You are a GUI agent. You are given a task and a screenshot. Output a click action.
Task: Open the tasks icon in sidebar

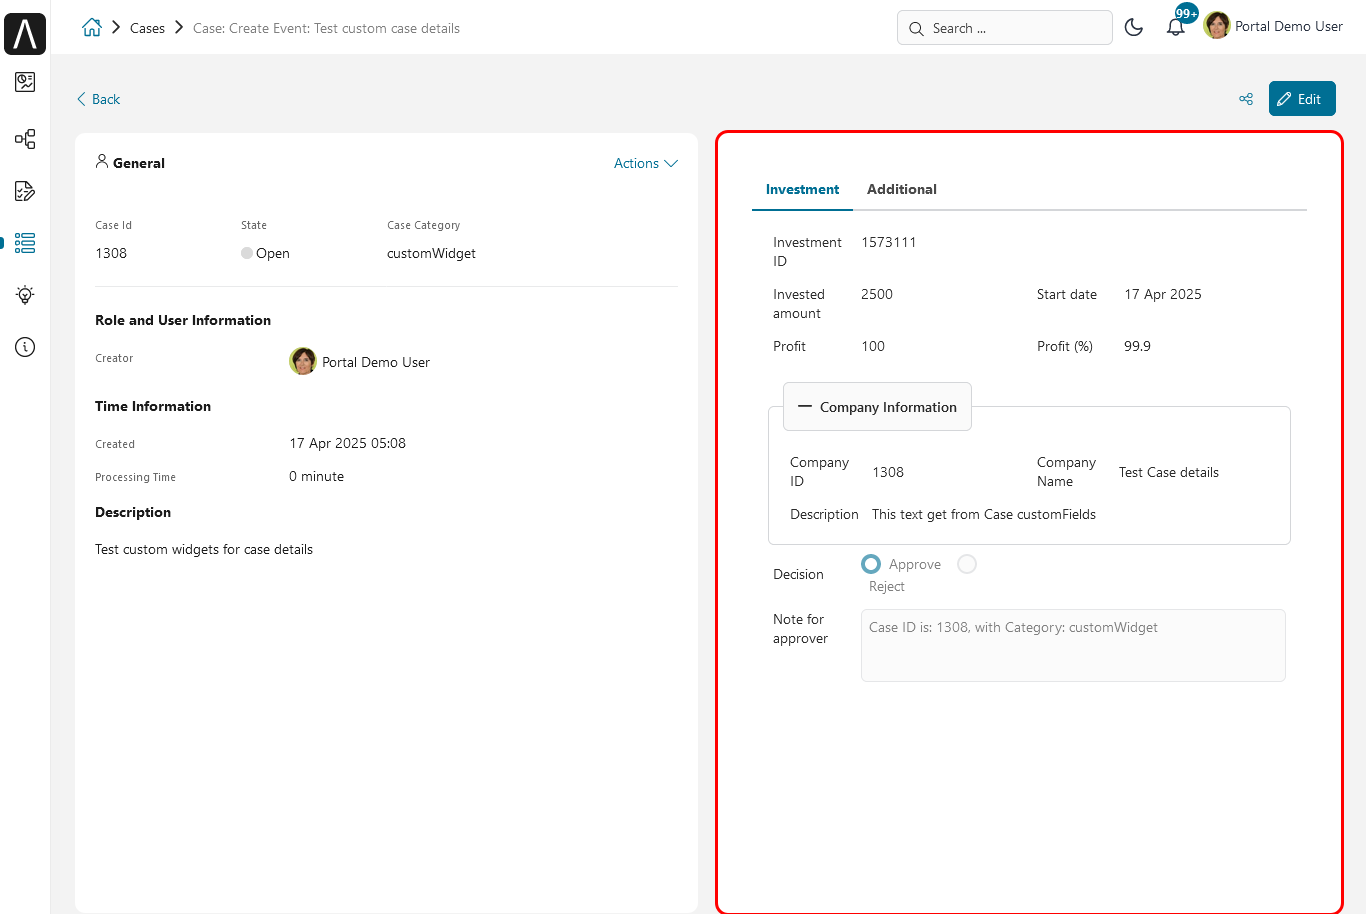[x=25, y=191]
